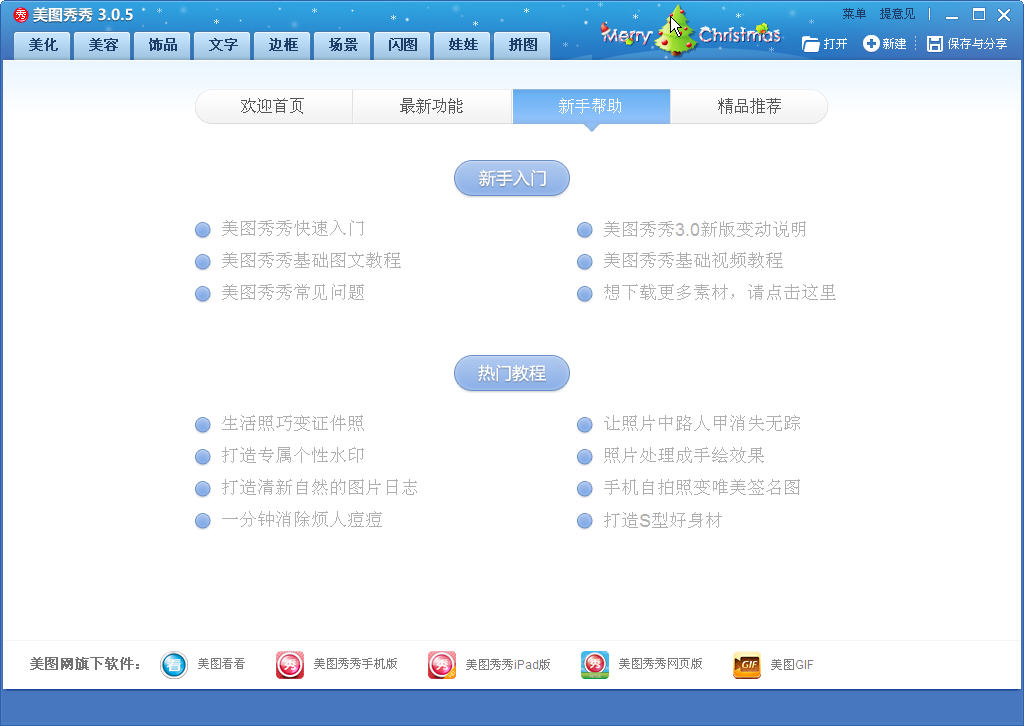Open tutorial 打造专属个性水印
Viewport: 1024px width, 726px height.
point(293,455)
